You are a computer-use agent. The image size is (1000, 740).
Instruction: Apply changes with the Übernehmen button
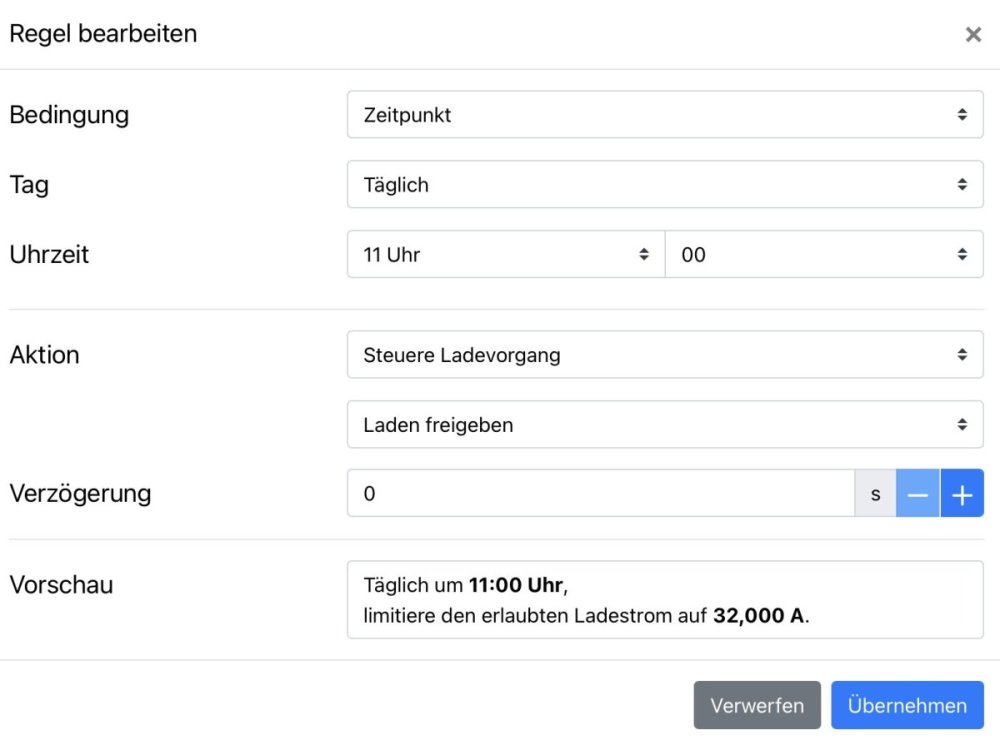click(x=907, y=706)
